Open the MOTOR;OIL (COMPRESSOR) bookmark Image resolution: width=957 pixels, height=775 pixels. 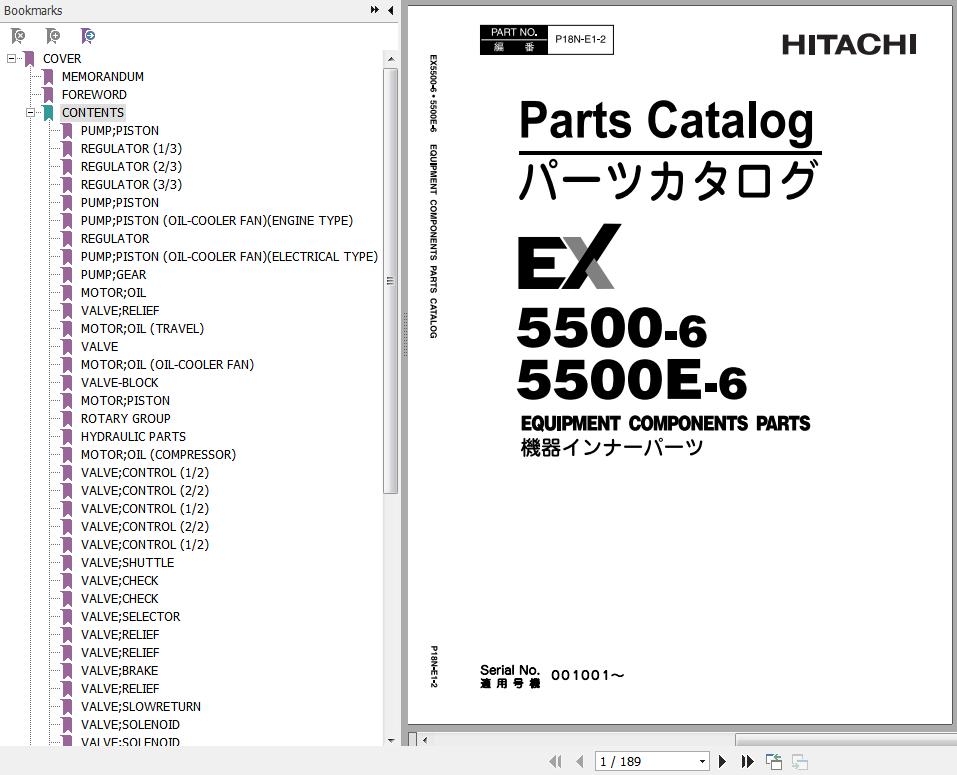(x=158, y=455)
